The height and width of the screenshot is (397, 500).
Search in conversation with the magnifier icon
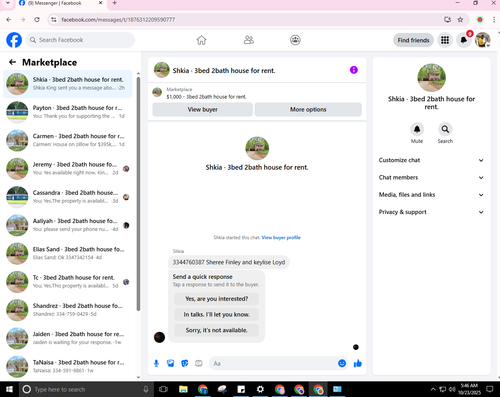coord(445,129)
